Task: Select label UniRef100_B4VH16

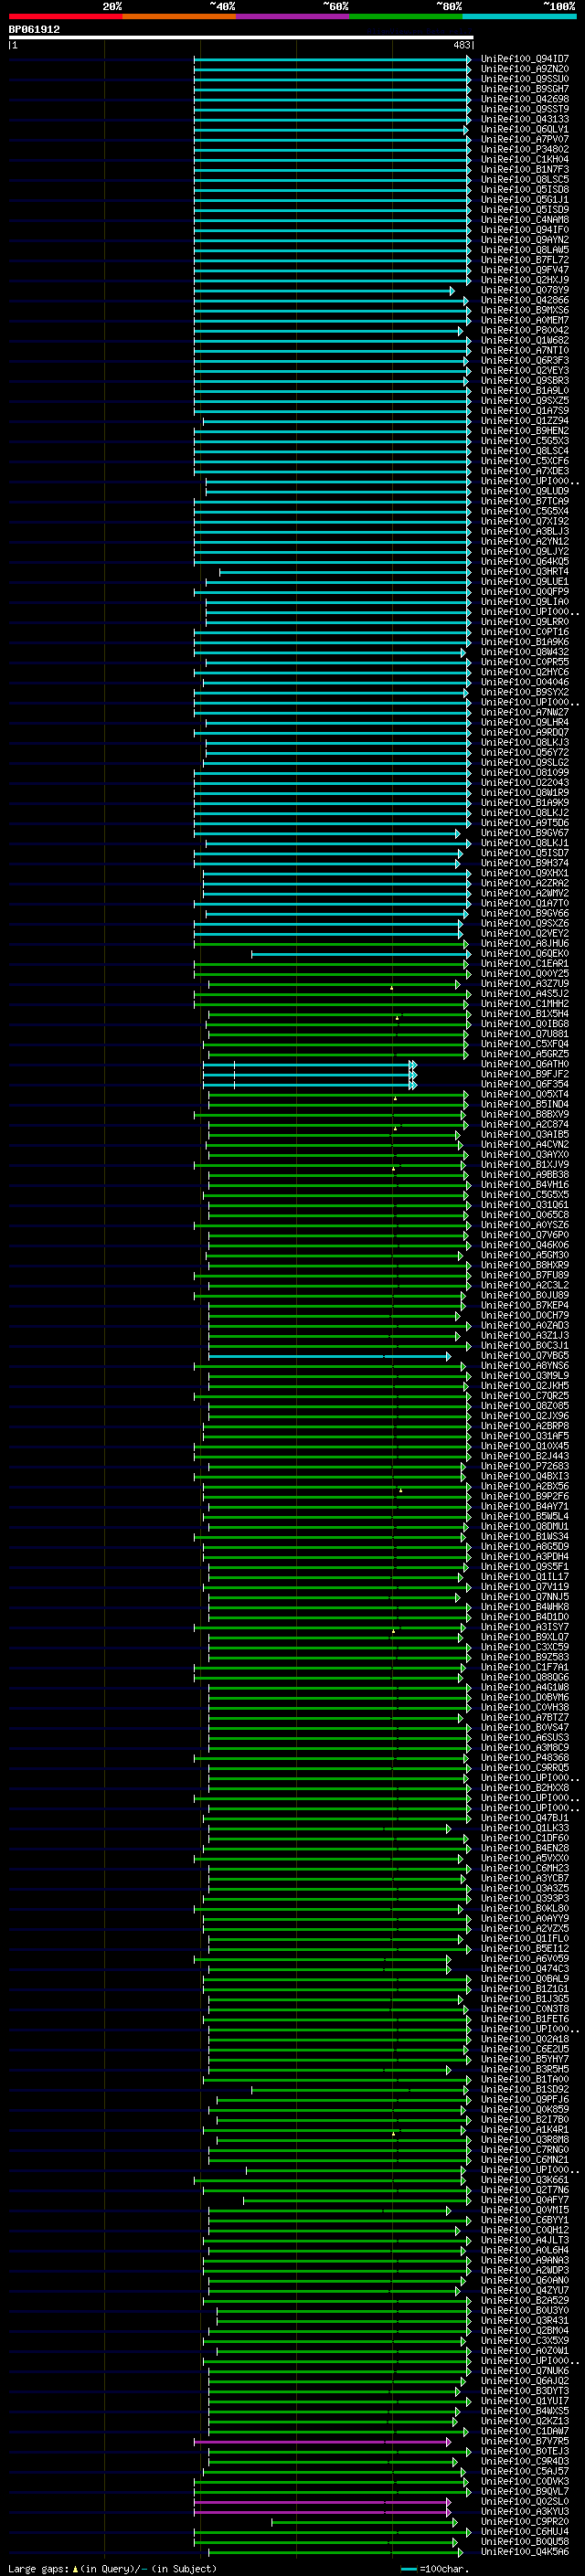Action: (525, 1184)
